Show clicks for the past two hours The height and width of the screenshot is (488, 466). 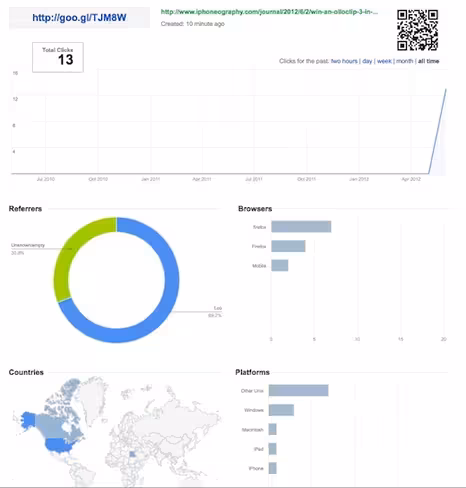click(344, 61)
